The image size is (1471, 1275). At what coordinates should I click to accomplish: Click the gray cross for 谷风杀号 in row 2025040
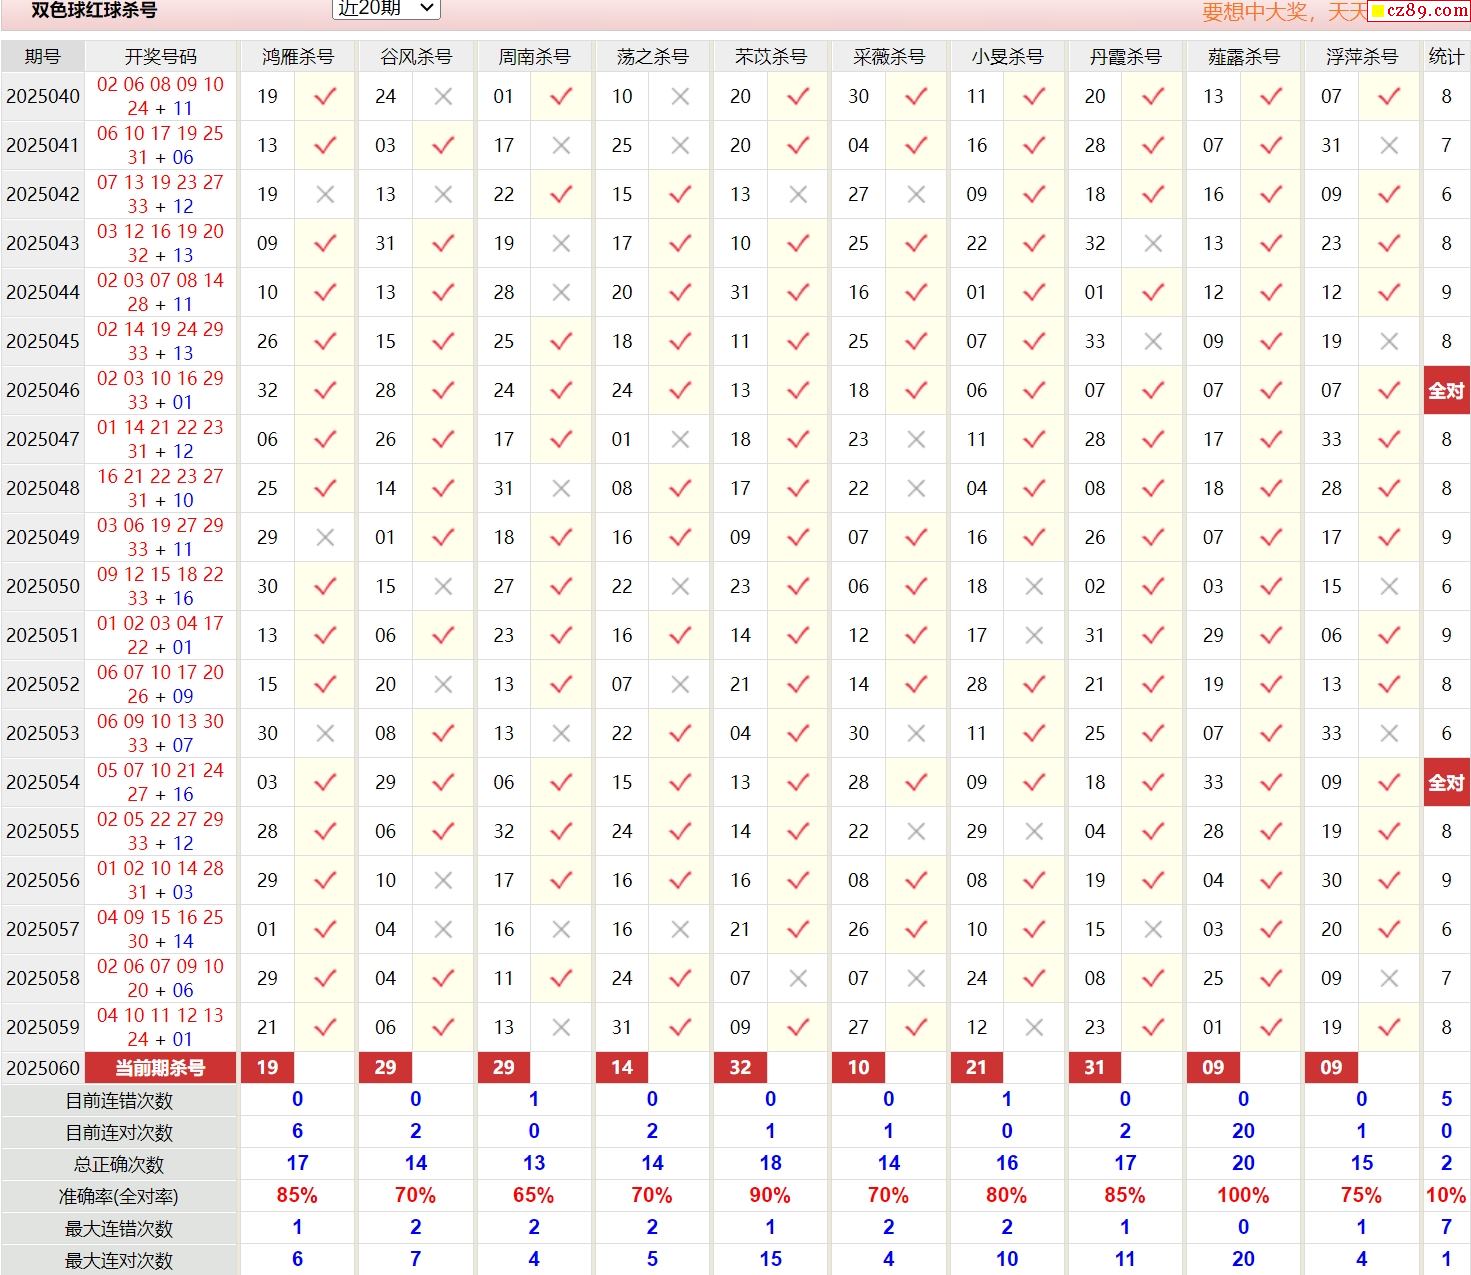pos(443,97)
